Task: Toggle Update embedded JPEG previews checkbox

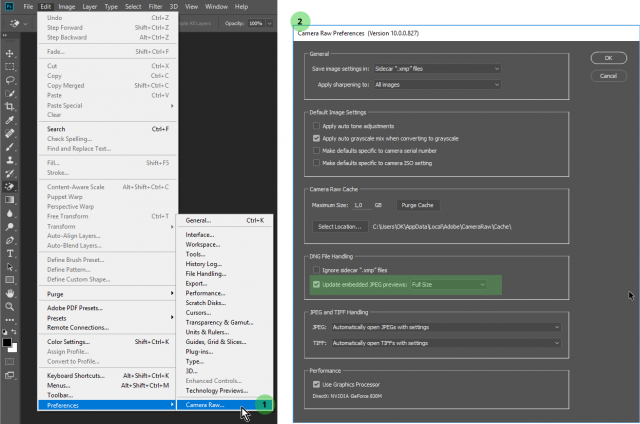Action: 316,284
